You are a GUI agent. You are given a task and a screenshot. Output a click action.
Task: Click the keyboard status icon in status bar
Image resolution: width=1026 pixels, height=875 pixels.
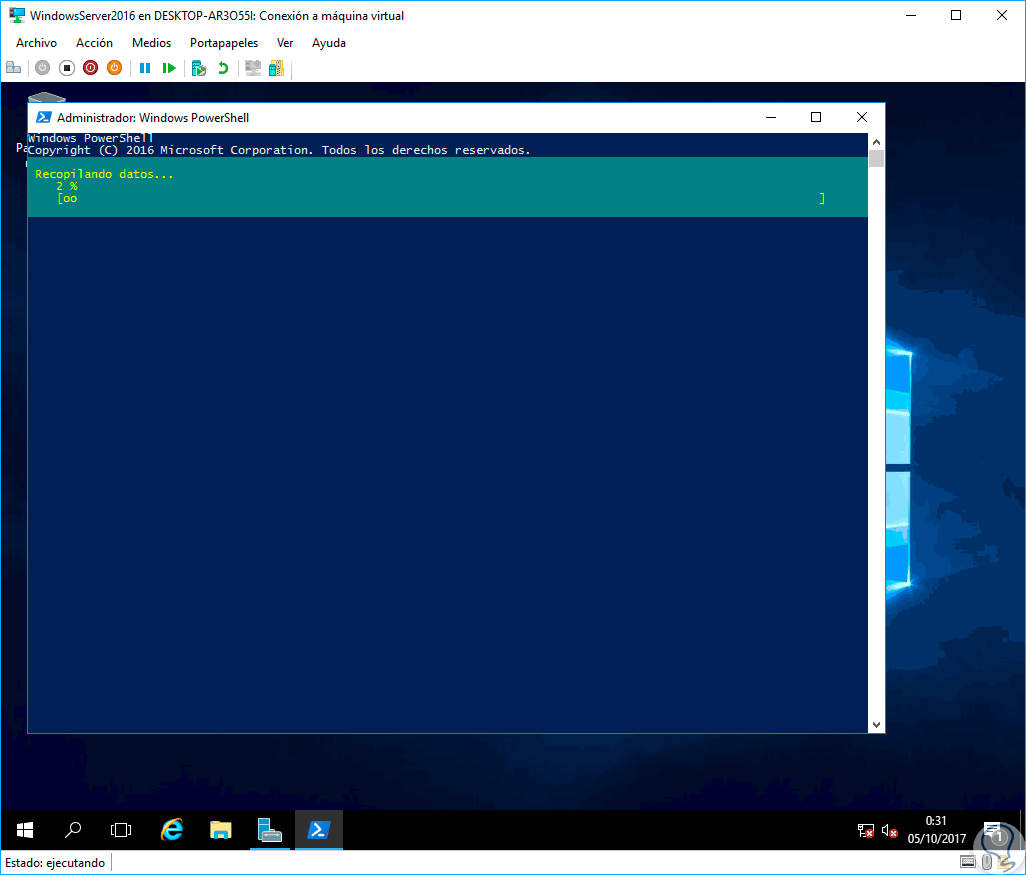click(968, 862)
